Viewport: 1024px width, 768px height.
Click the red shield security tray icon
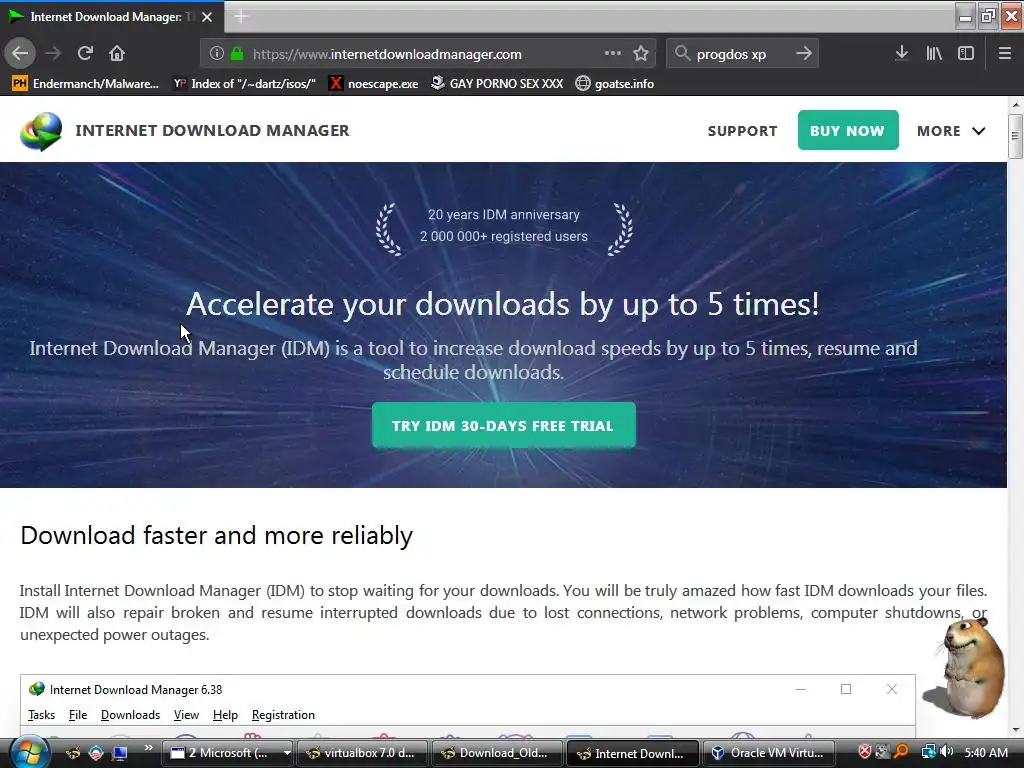tap(865, 752)
